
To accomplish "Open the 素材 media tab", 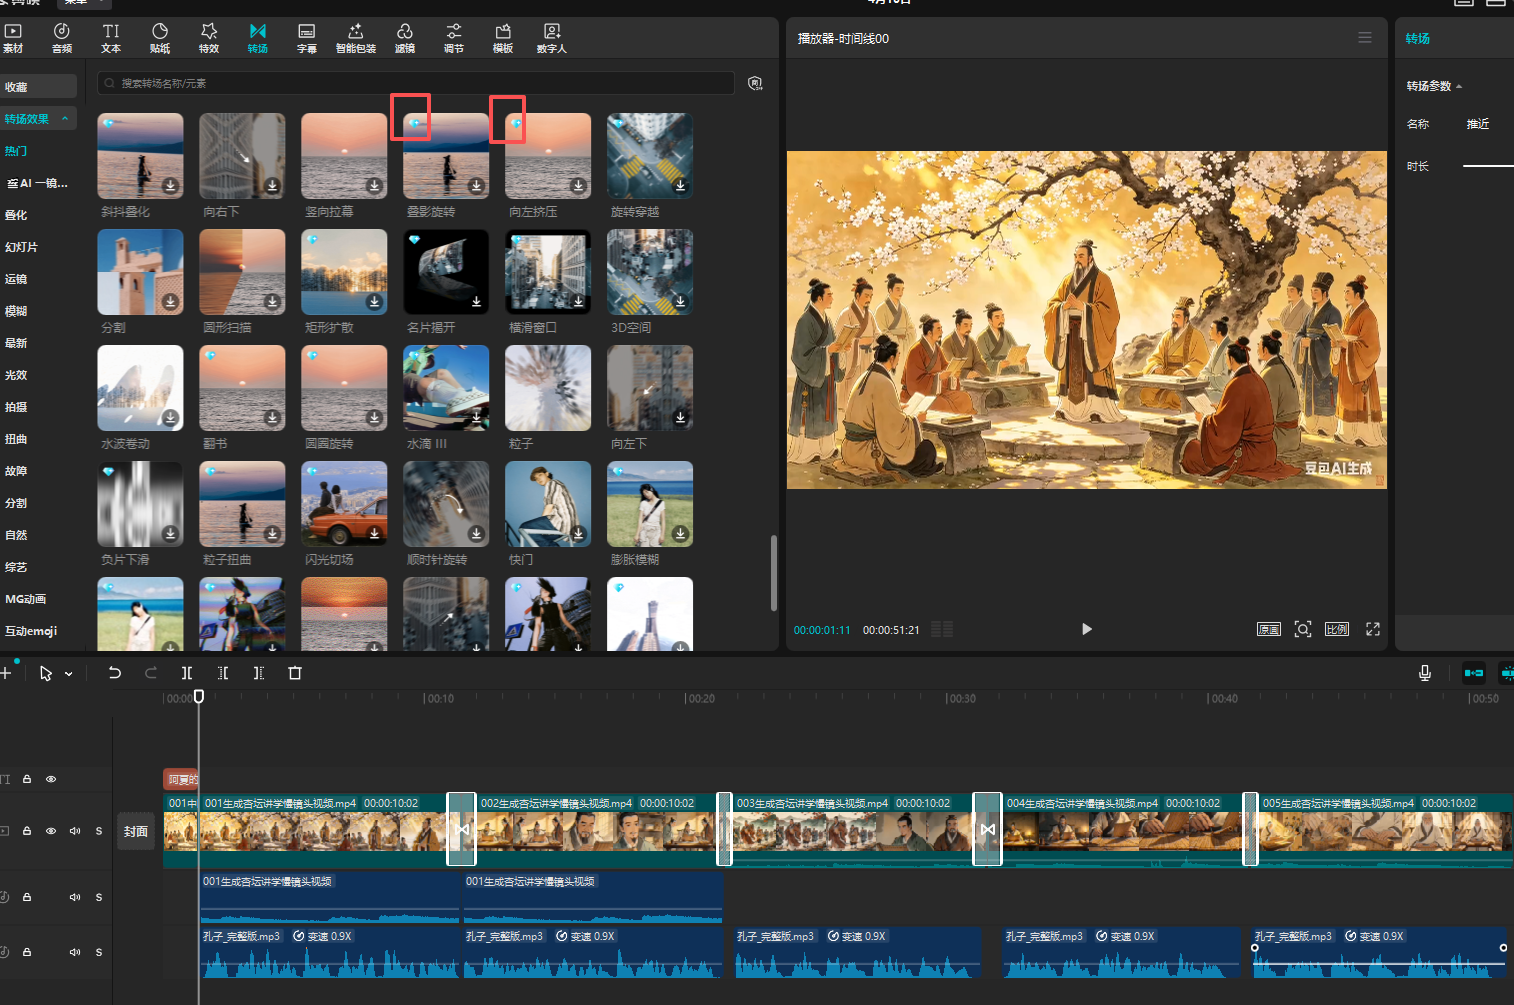I will pos(13,38).
